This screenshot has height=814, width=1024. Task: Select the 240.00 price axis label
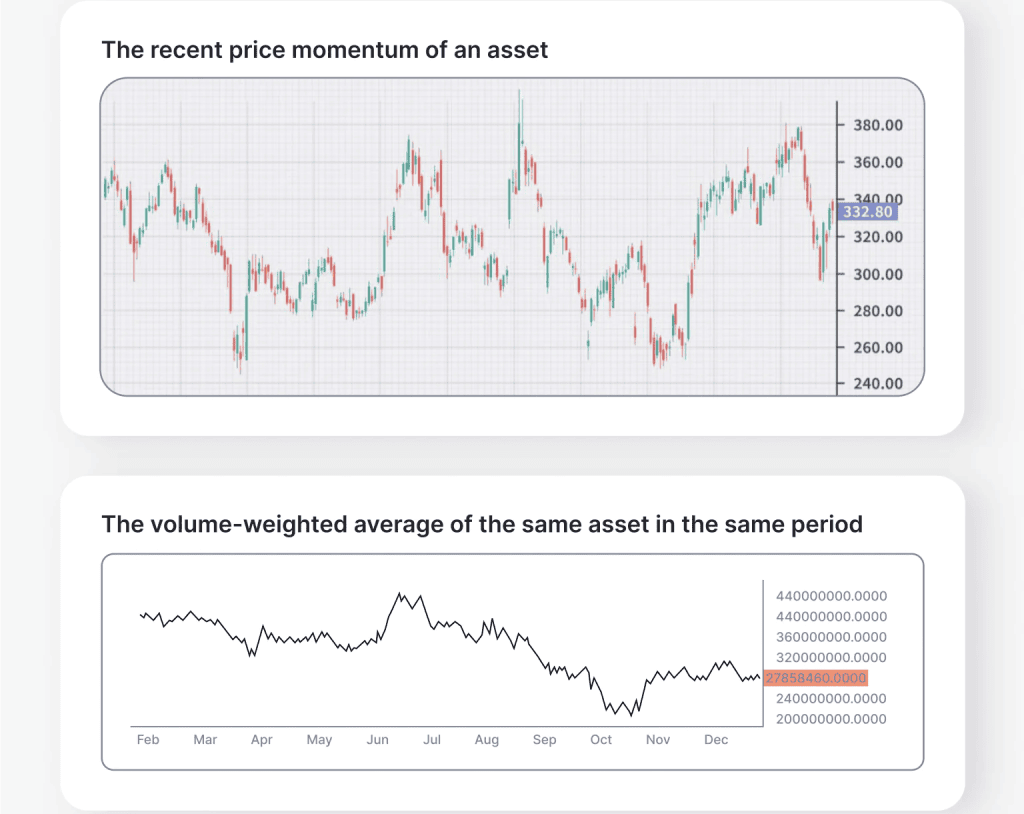pyautogui.click(x=878, y=384)
